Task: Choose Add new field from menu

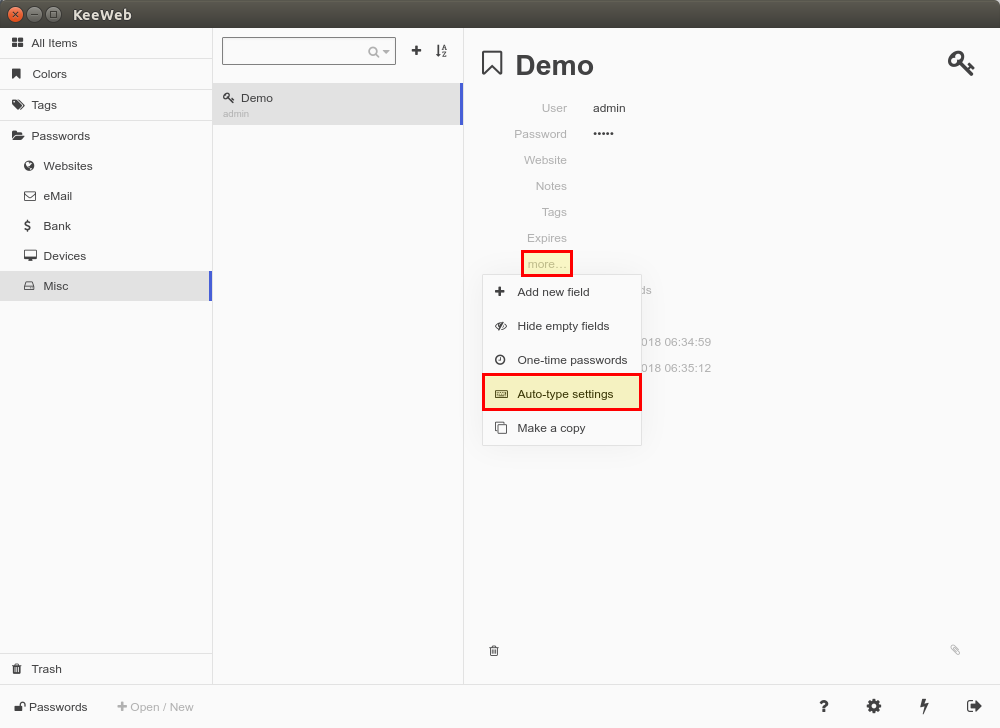Action: click(x=562, y=292)
